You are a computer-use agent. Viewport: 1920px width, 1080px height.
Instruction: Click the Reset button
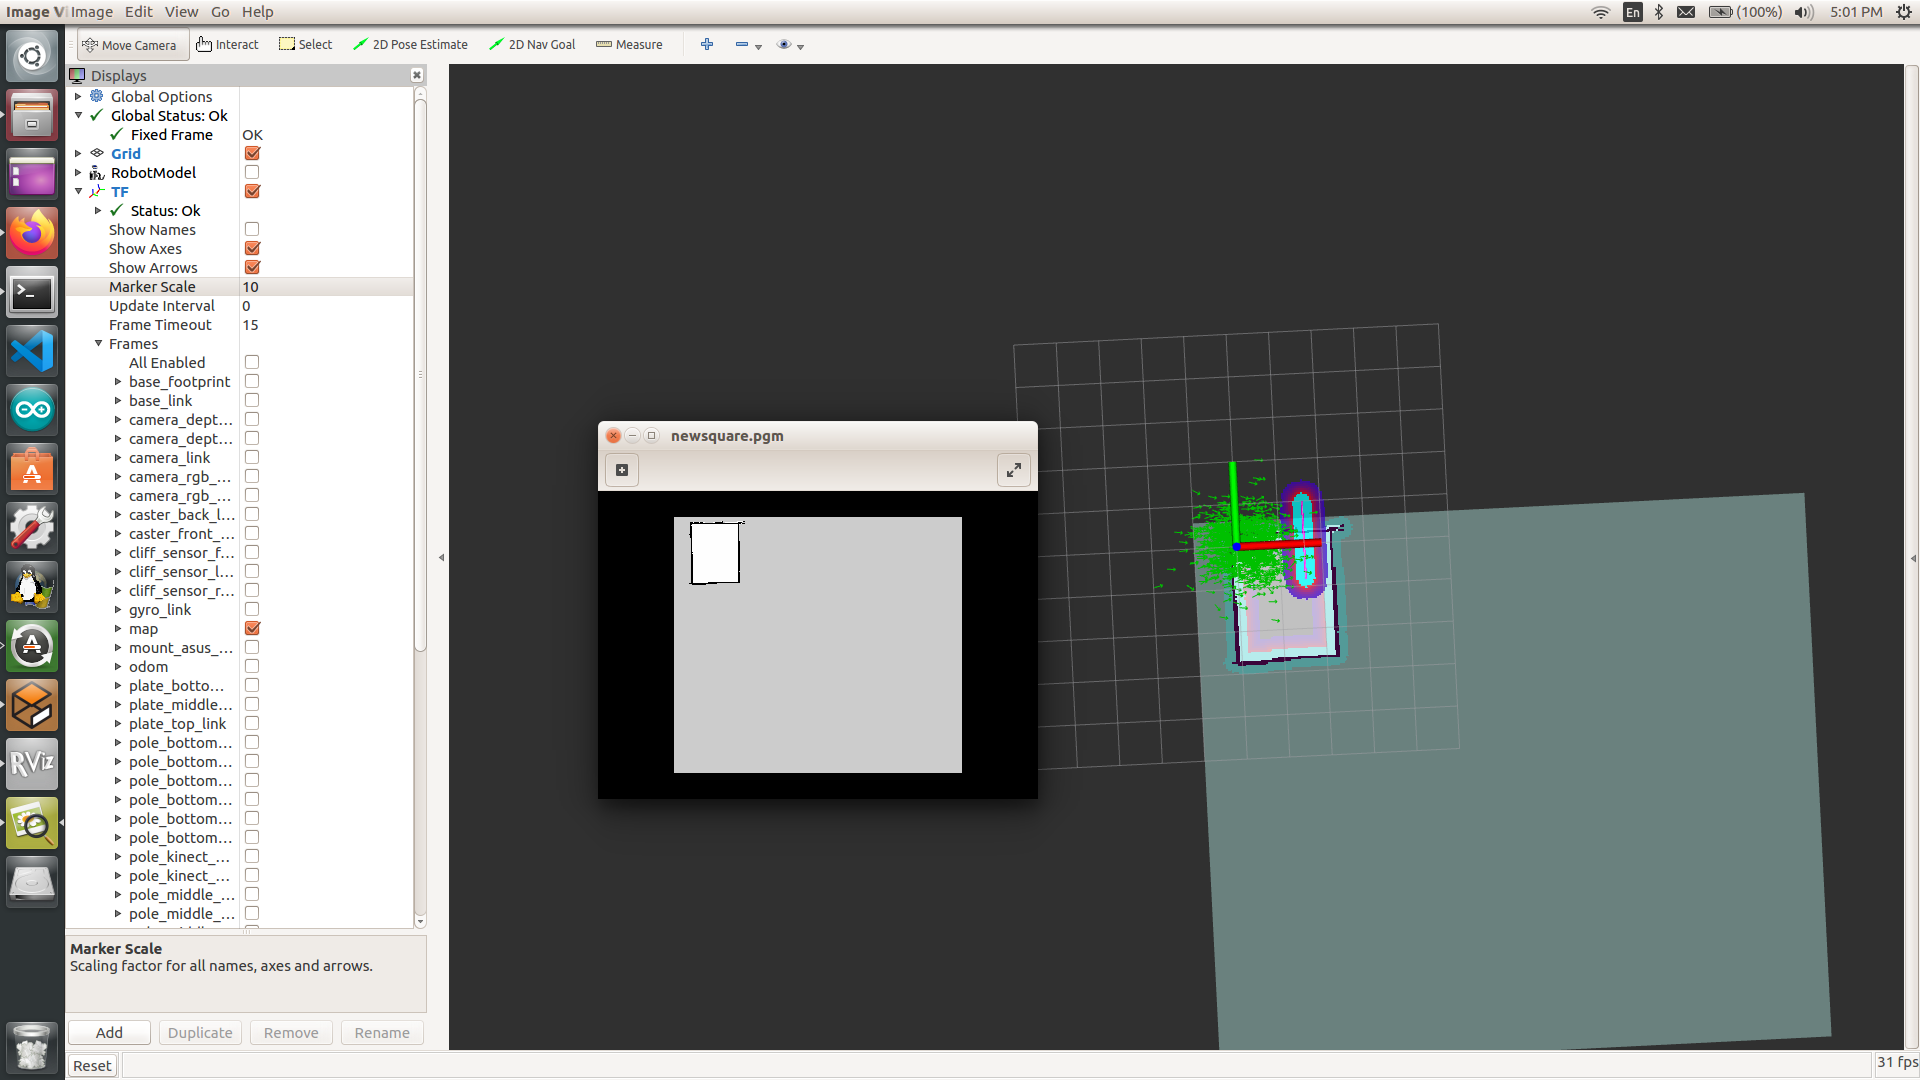(92, 1066)
